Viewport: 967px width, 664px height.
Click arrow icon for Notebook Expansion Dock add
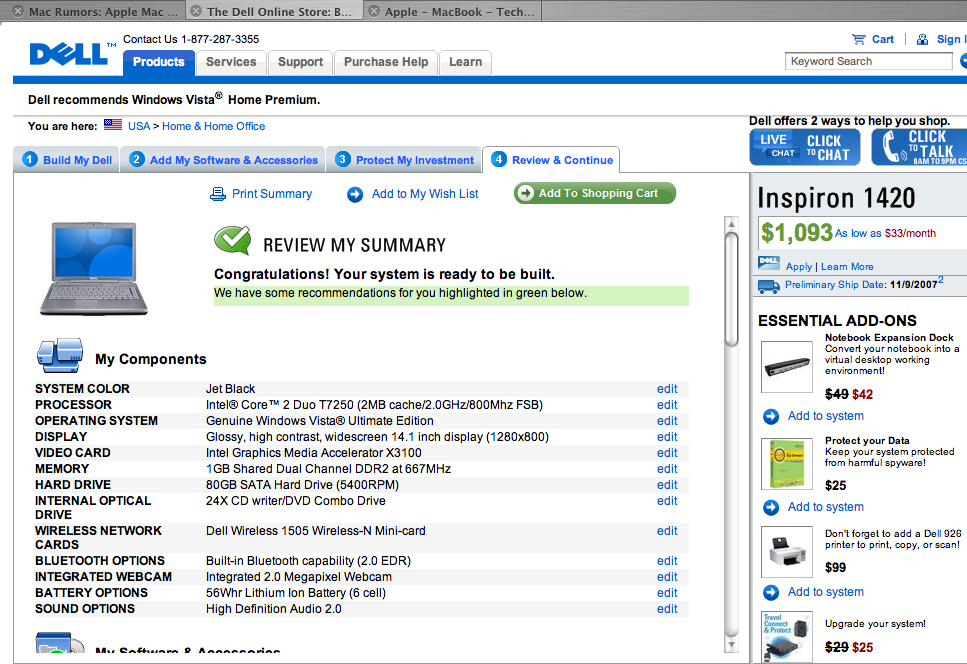(771, 417)
